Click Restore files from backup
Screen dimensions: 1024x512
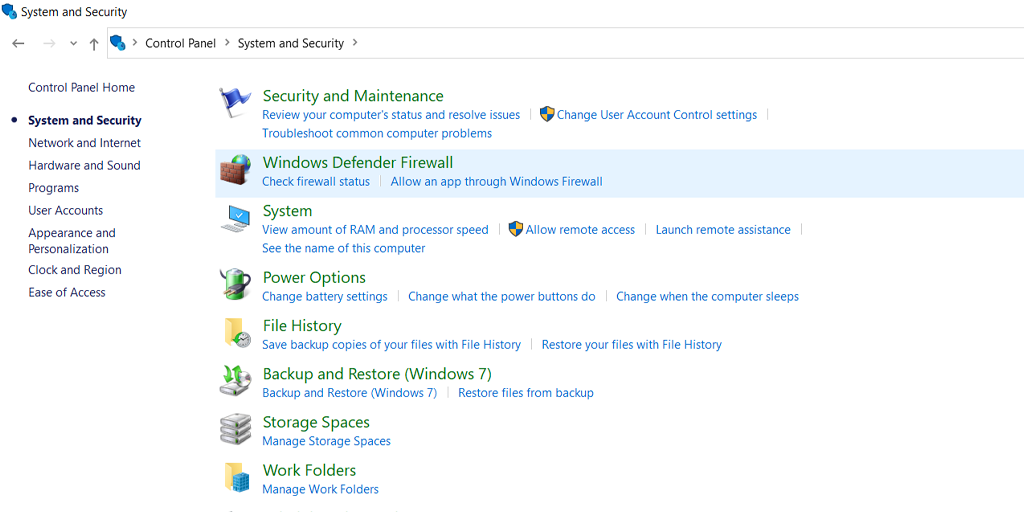click(526, 393)
